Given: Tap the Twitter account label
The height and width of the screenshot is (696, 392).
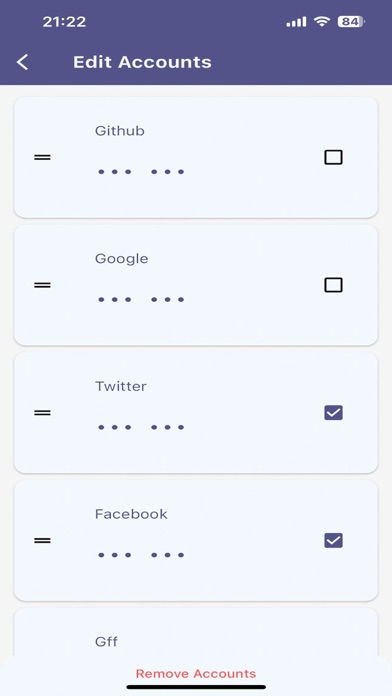Looking at the screenshot, I should pyautogui.click(x=121, y=386).
